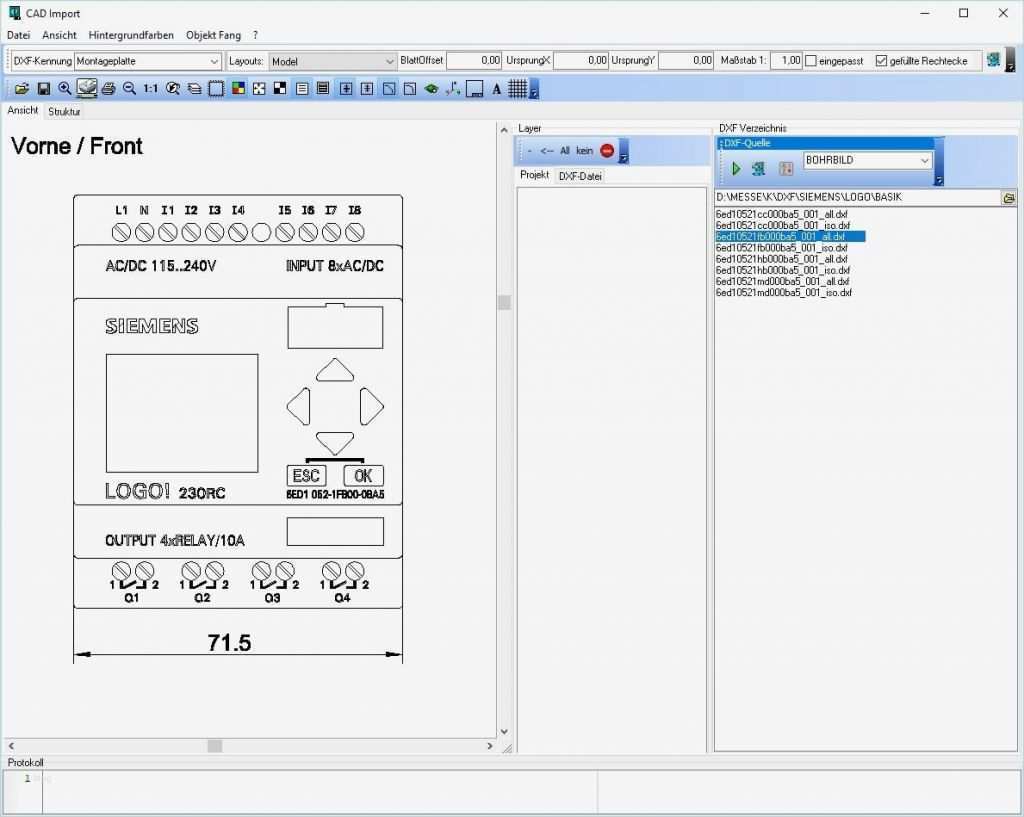Click the '<--' button in Layer toolbar
Screen dimensions: 1024x817
(x=547, y=151)
